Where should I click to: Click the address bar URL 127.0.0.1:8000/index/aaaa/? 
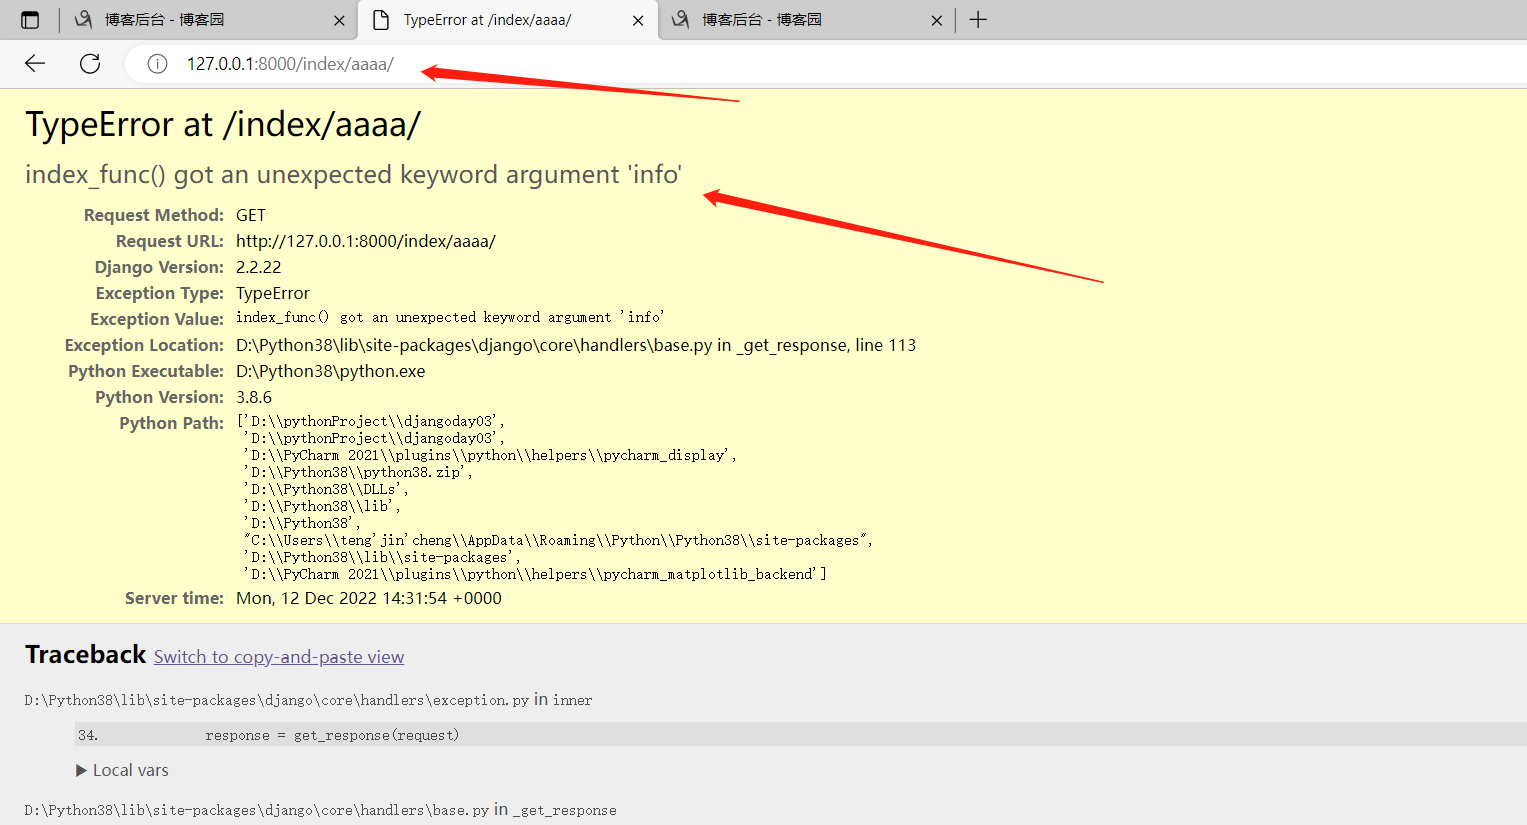(290, 64)
